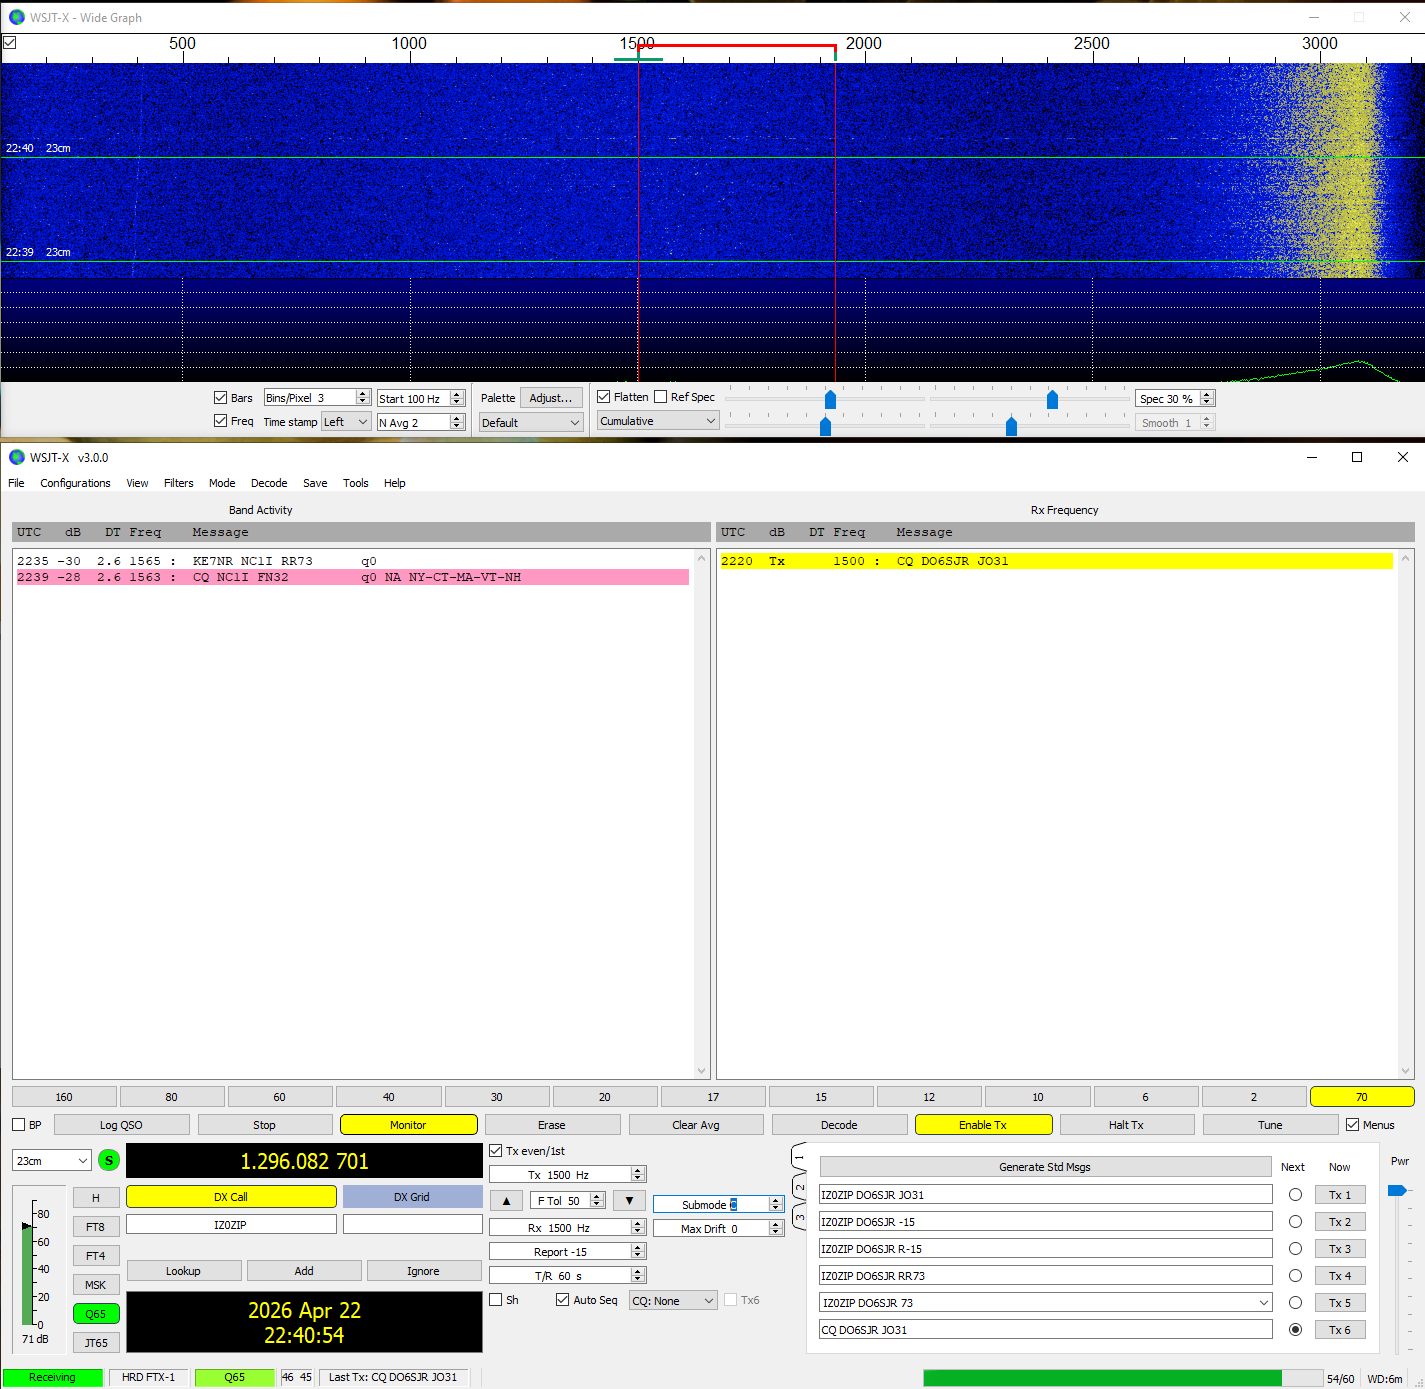Viewport: 1425px width, 1389px height.
Task: Open the Help menu
Action: pos(395,483)
